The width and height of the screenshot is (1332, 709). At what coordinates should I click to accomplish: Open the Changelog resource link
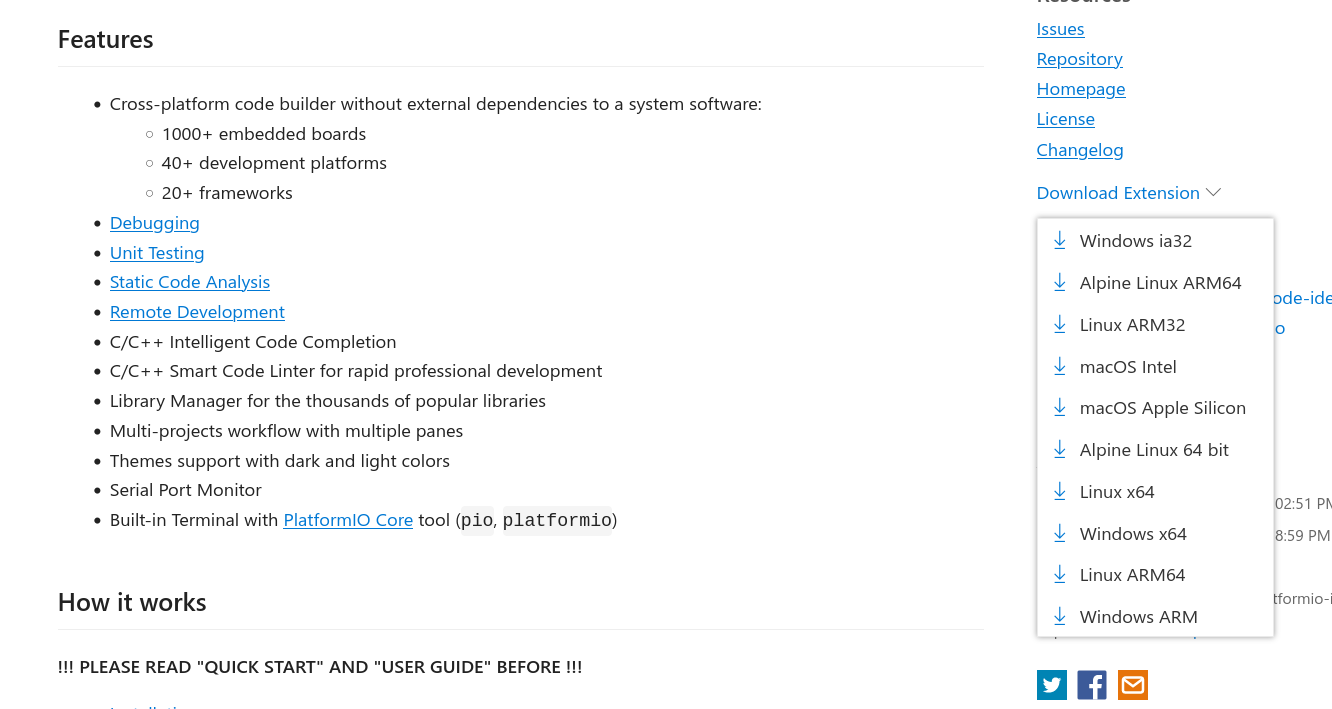[1080, 150]
